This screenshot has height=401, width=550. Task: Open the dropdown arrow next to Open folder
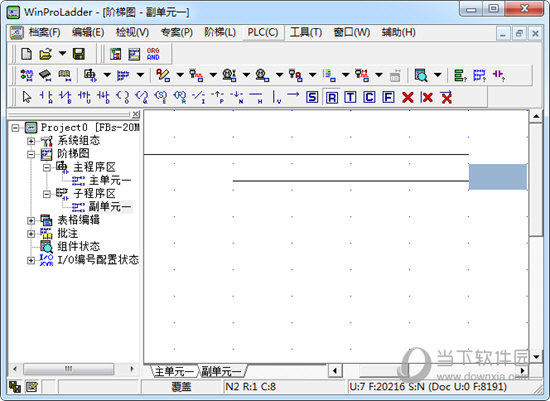tap(62, 54)
